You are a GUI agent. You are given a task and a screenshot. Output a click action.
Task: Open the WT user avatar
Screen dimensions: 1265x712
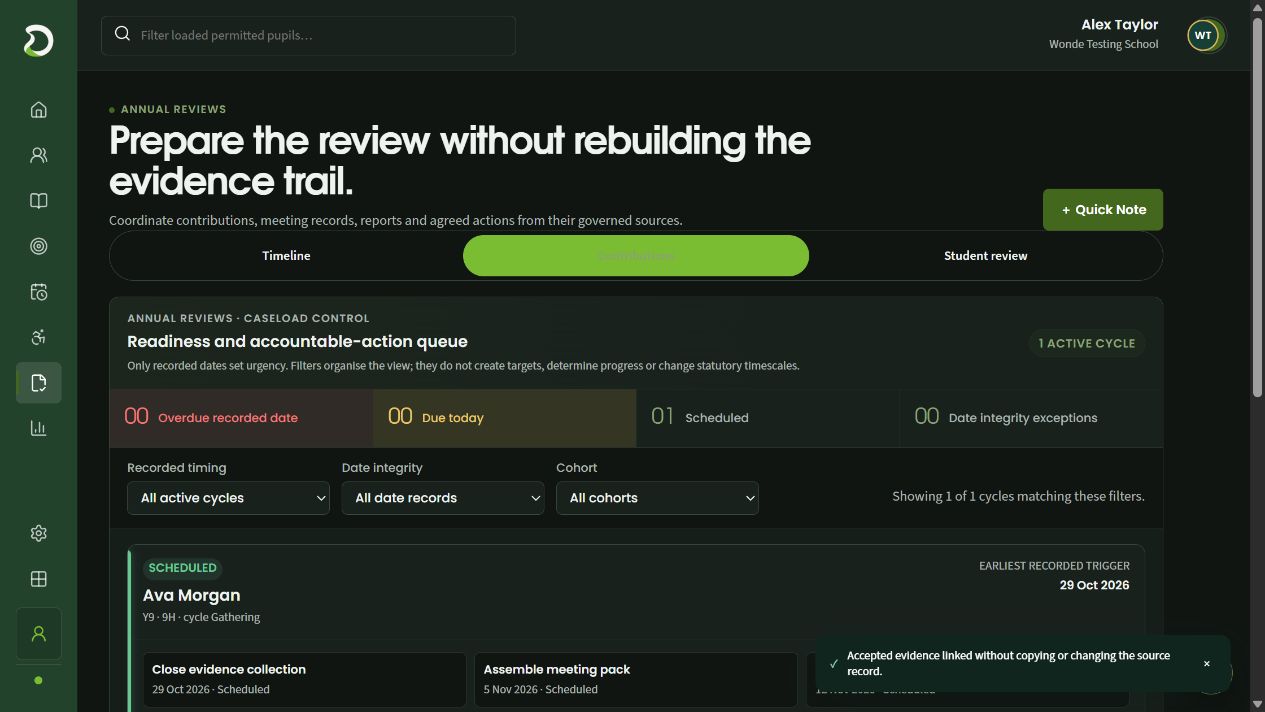(1203, 35)
